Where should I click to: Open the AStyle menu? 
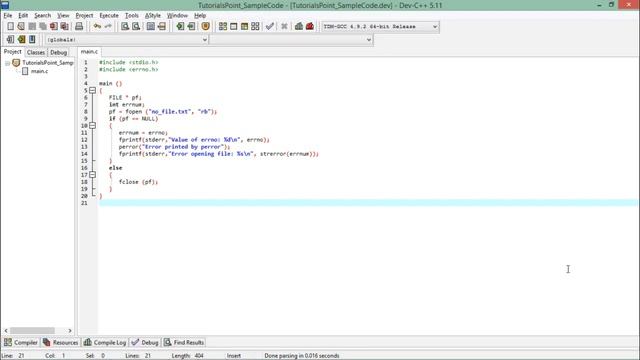tap(153, 16)
